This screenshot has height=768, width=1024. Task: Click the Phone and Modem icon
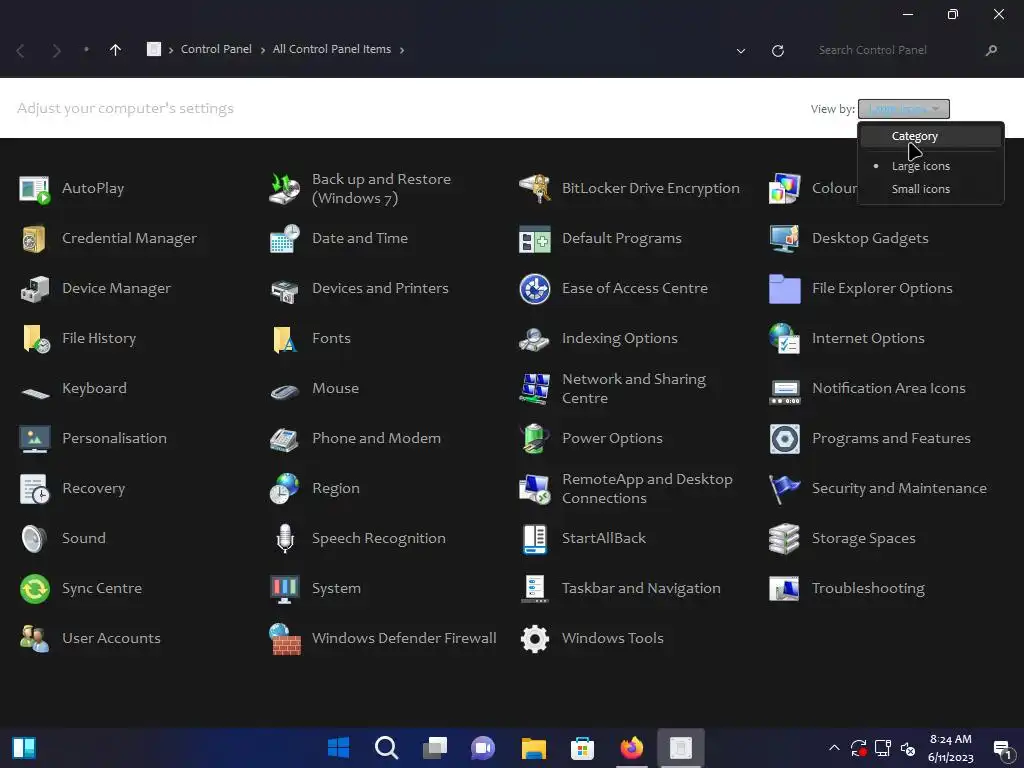285,439
